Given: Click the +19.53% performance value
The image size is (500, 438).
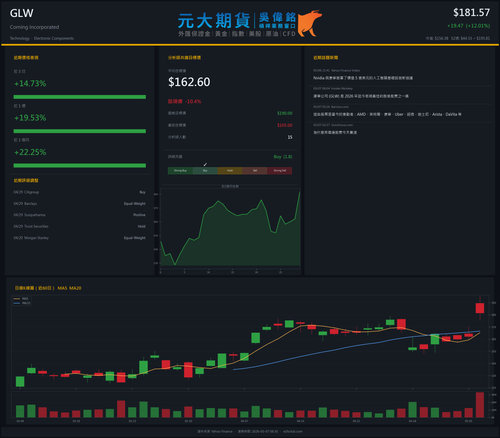Looking at the screenshot, I should point(30,118).
